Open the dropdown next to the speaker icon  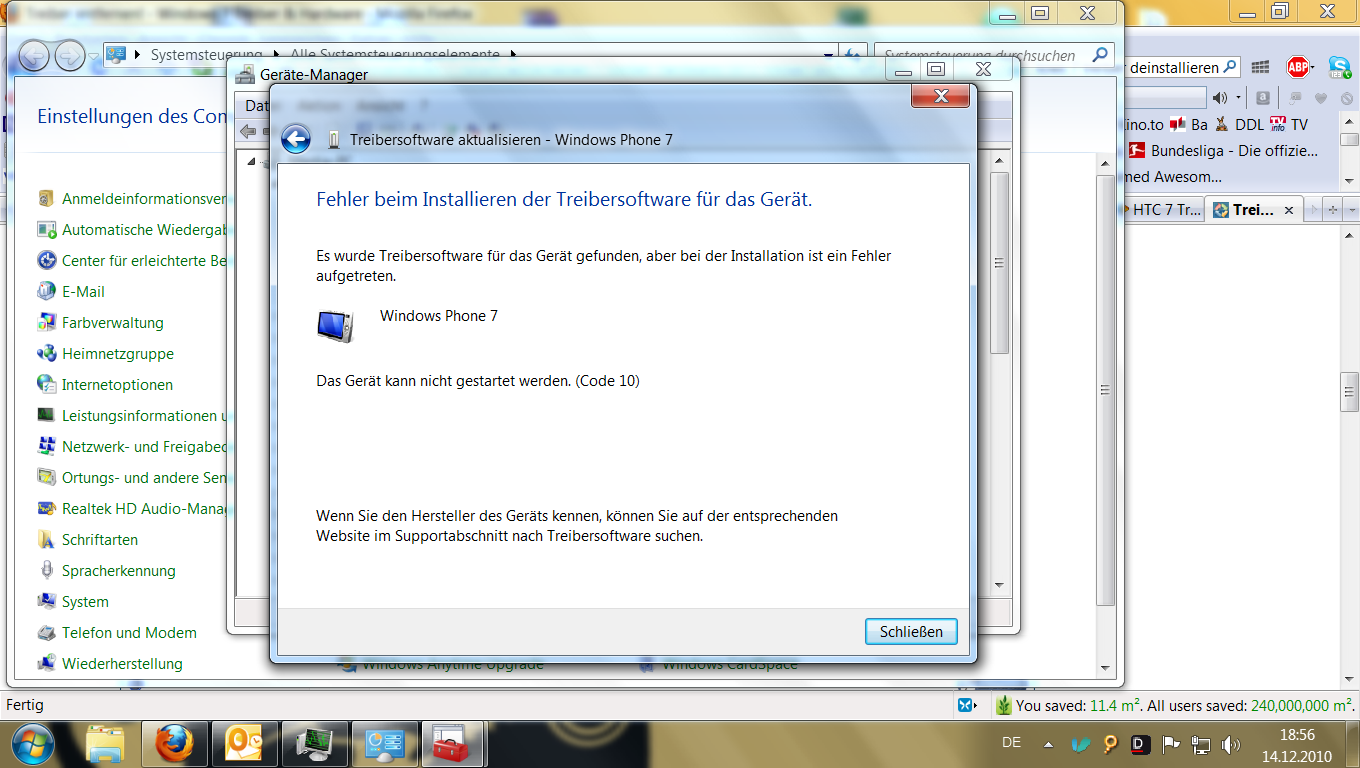click(x=1238, y=98)
